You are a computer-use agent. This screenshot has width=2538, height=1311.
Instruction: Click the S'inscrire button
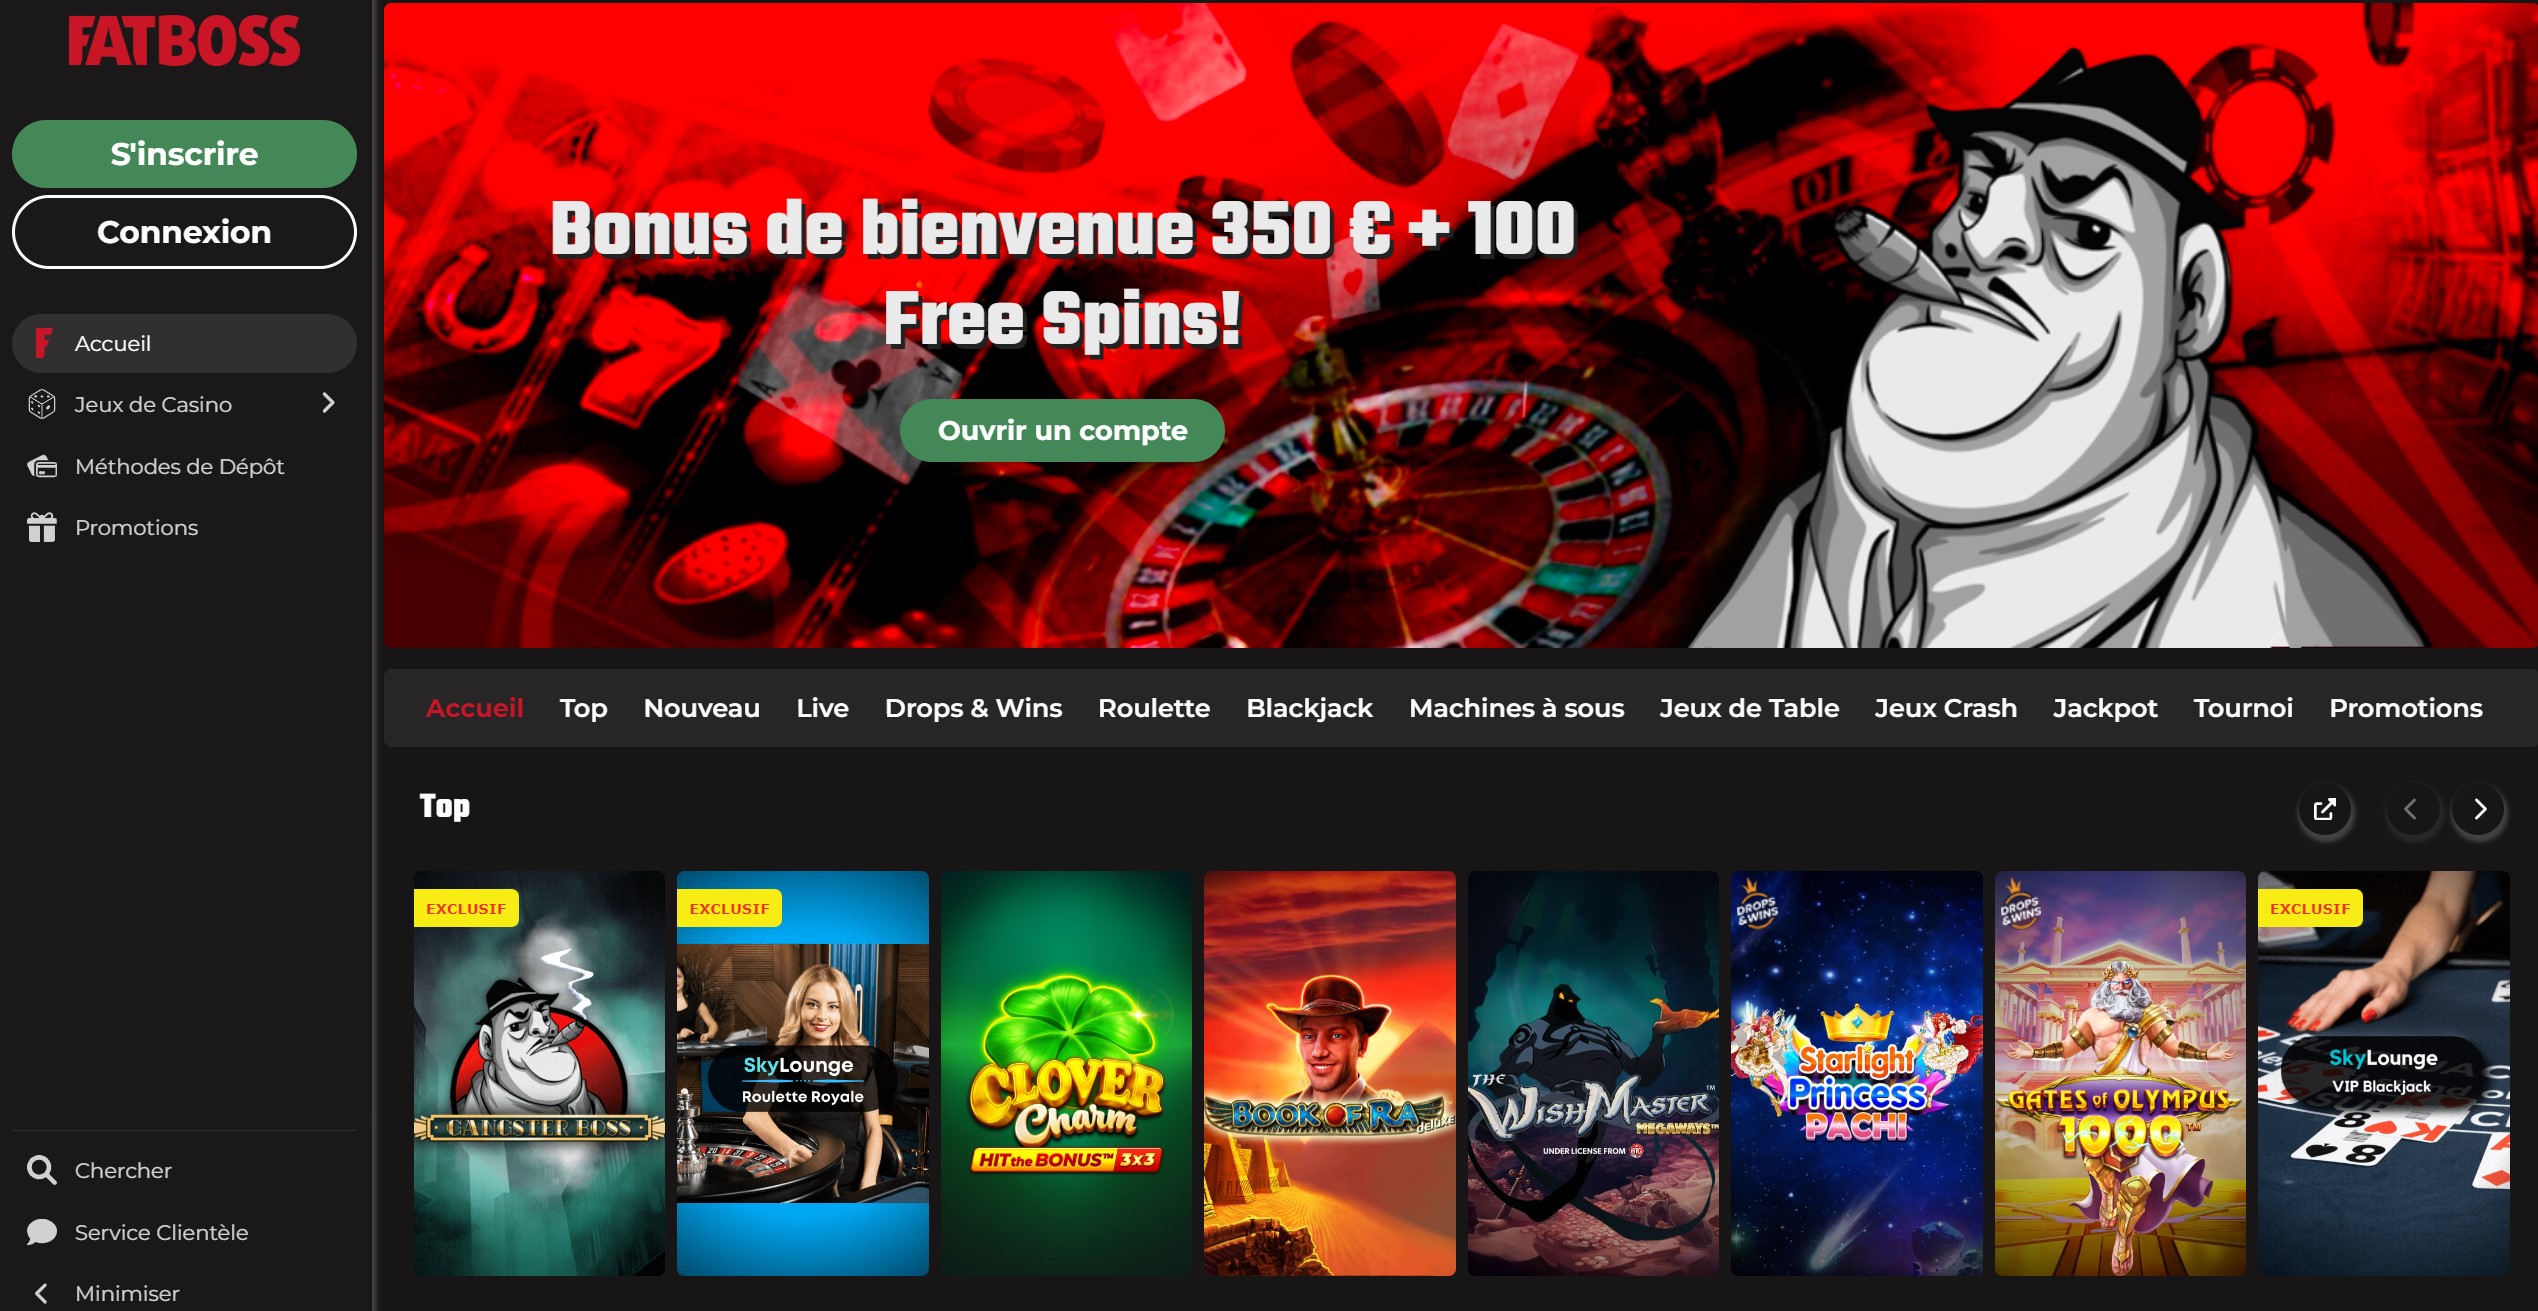coord(184,154)
